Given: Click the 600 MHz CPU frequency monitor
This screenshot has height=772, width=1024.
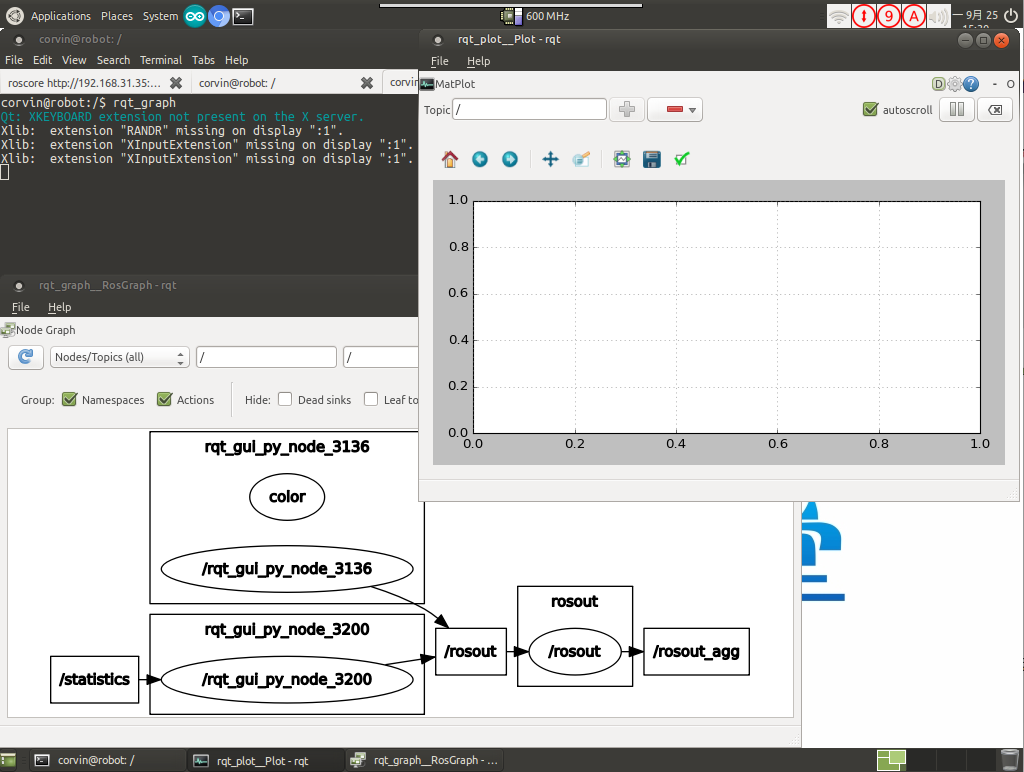Looking at the screenshot, I should (535, 16).
